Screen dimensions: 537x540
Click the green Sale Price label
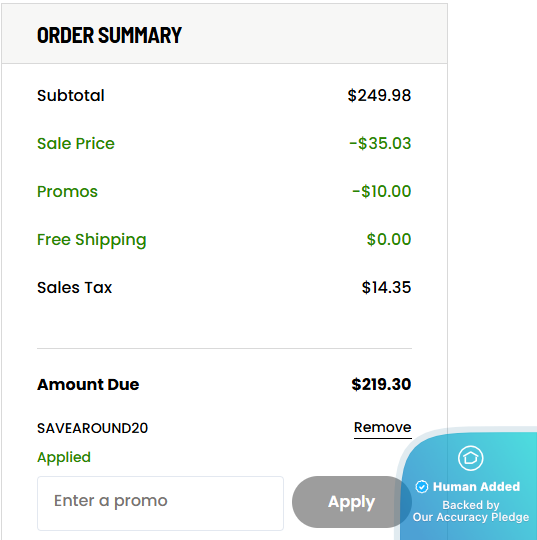click(76, 143)
